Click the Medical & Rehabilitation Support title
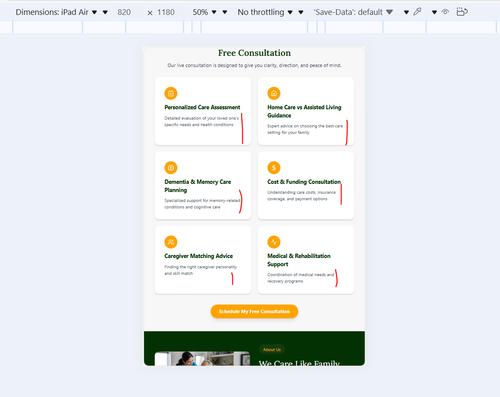Screen dimensions: 500x397 299,260
